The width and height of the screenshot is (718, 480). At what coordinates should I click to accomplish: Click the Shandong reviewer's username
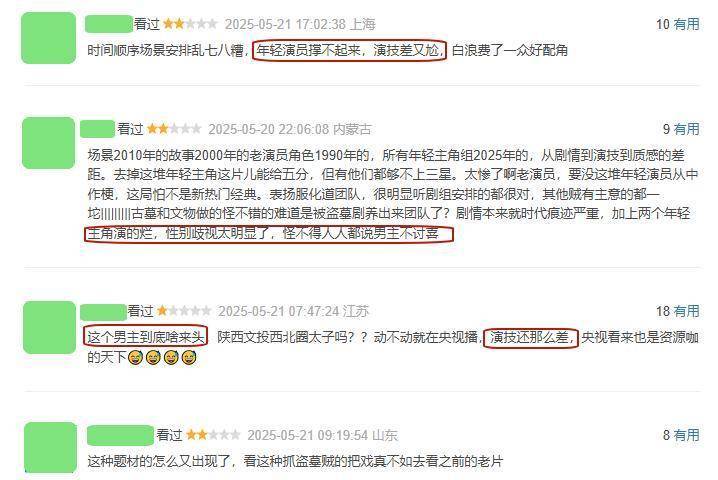pyautogui.click(x=120, y=436)
